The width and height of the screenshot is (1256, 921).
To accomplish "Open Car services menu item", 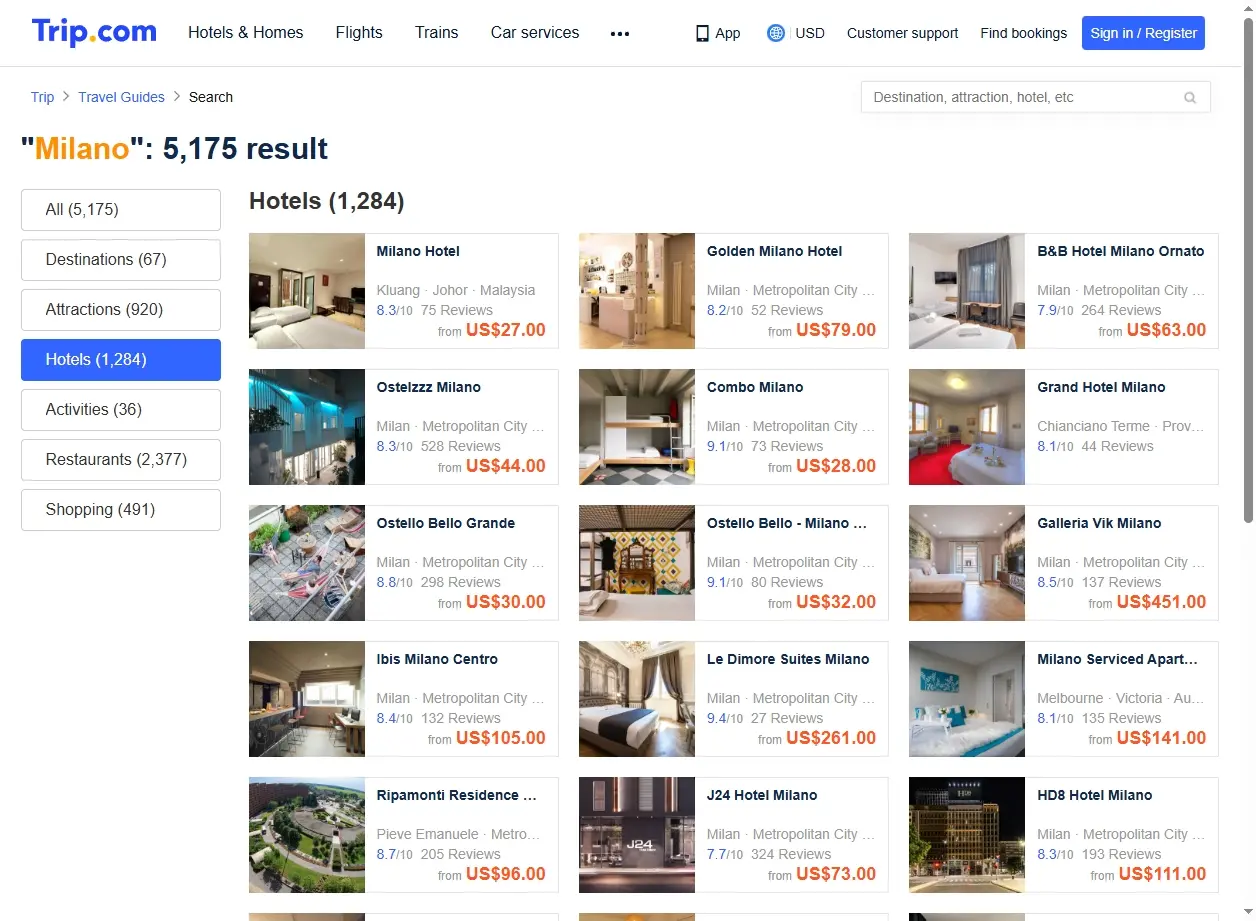I will (x=535, y=32).
